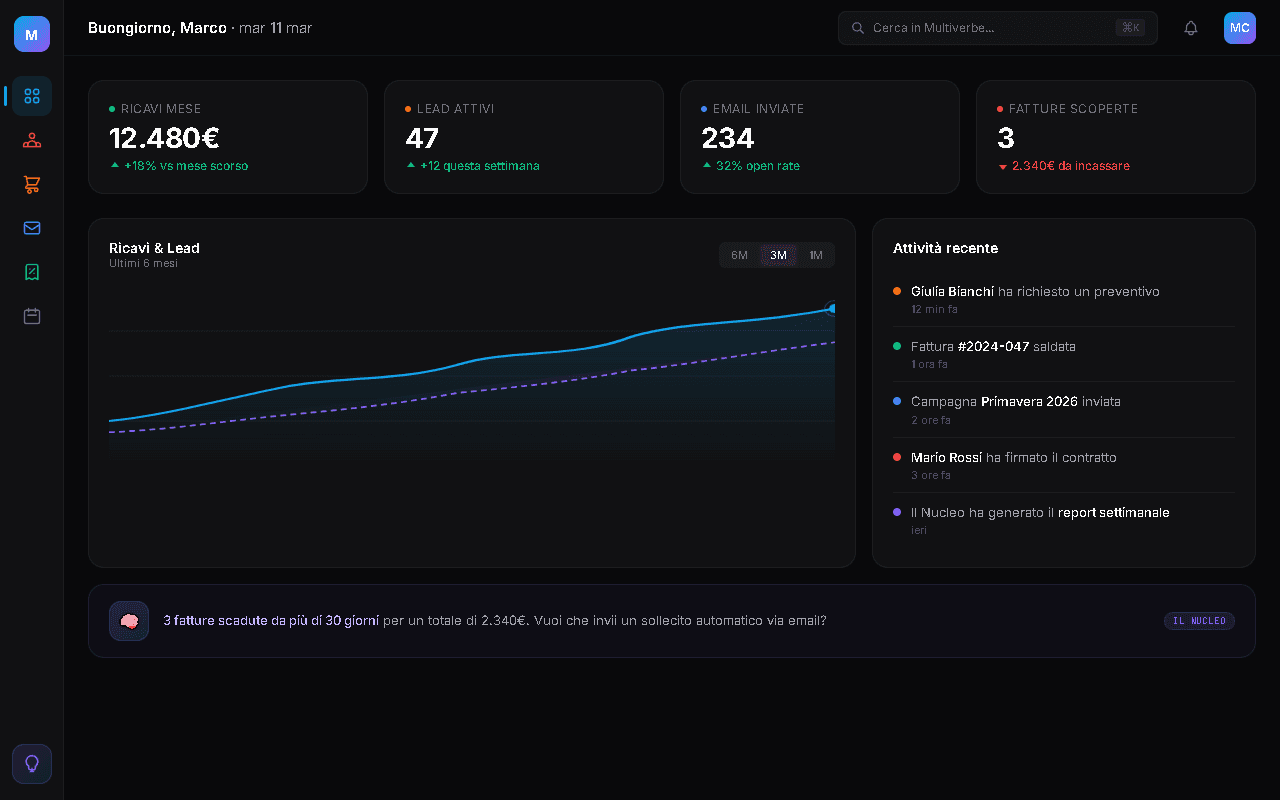The width and height of the screenshot is (1280, 800).
Task: Select the blue revenue line endpoint marker
Action: click(831, 310)
